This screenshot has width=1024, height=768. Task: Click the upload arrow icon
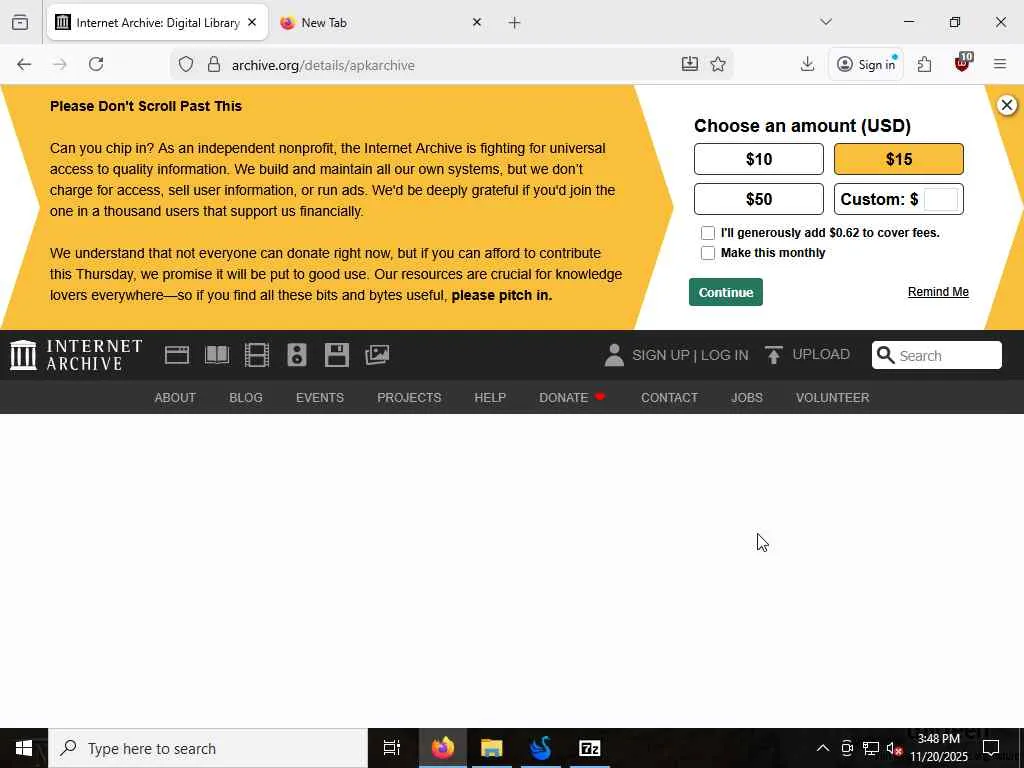tap(773, 355)
